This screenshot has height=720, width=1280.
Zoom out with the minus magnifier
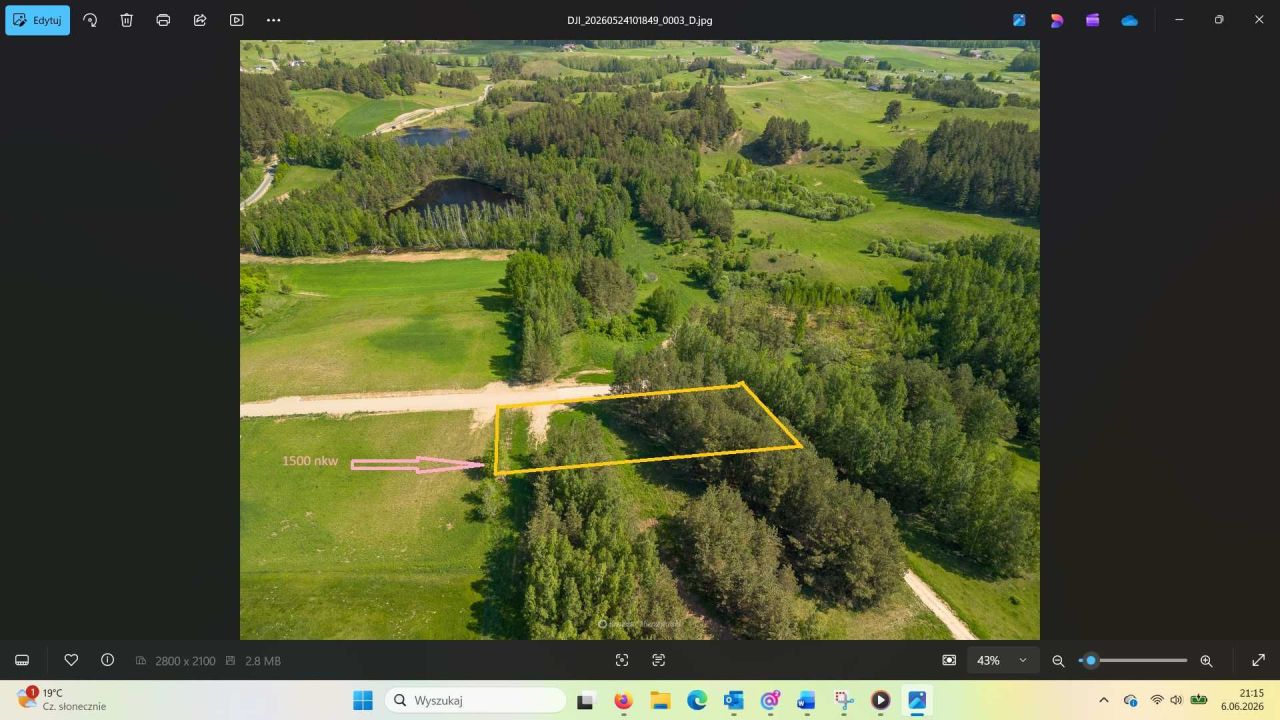click(x=1058, y=661)
